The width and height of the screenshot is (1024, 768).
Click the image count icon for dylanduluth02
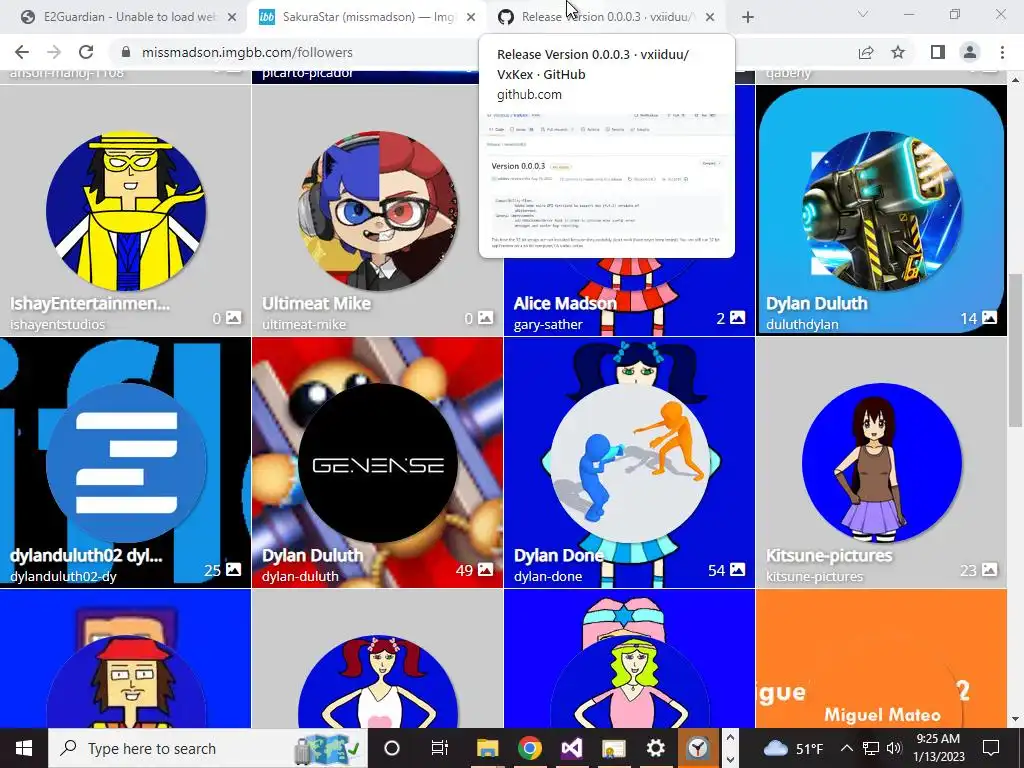coord(233,570)
